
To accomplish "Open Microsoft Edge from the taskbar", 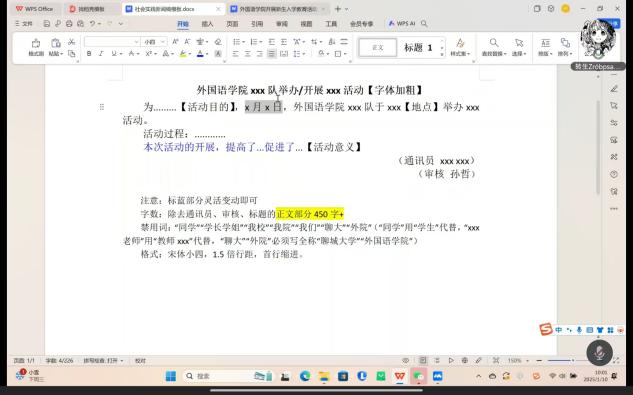I will (x=305, y=376).
